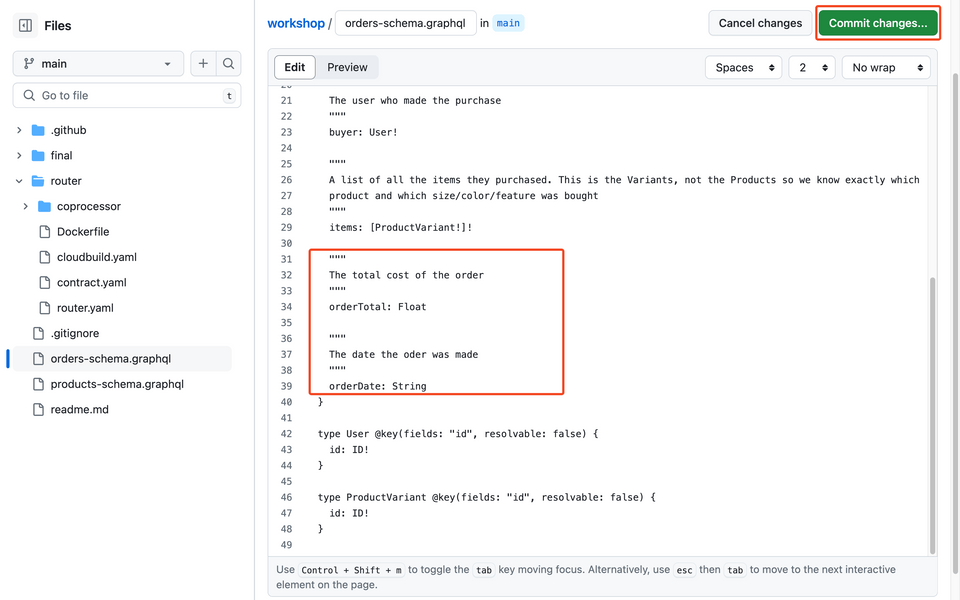Open router.yaml file

(x=85, y=308)
